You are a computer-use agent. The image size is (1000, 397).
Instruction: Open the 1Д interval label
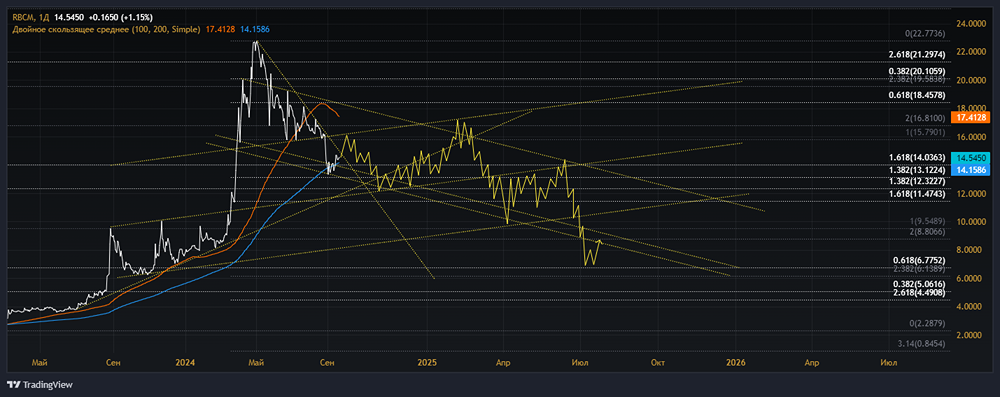point(43,18)
